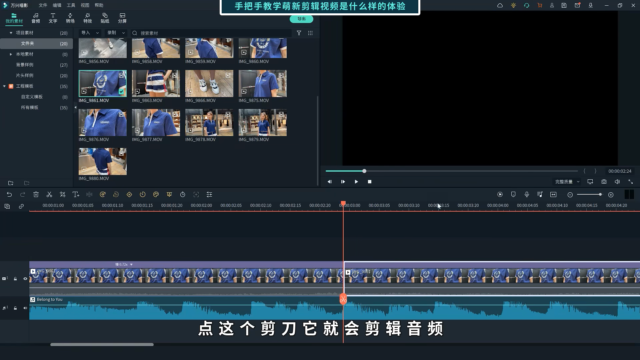The height and width of the screenshot is (360, 640).
Task: Collapse the 项目素材 tree node
Action: (x=11, y=33)
